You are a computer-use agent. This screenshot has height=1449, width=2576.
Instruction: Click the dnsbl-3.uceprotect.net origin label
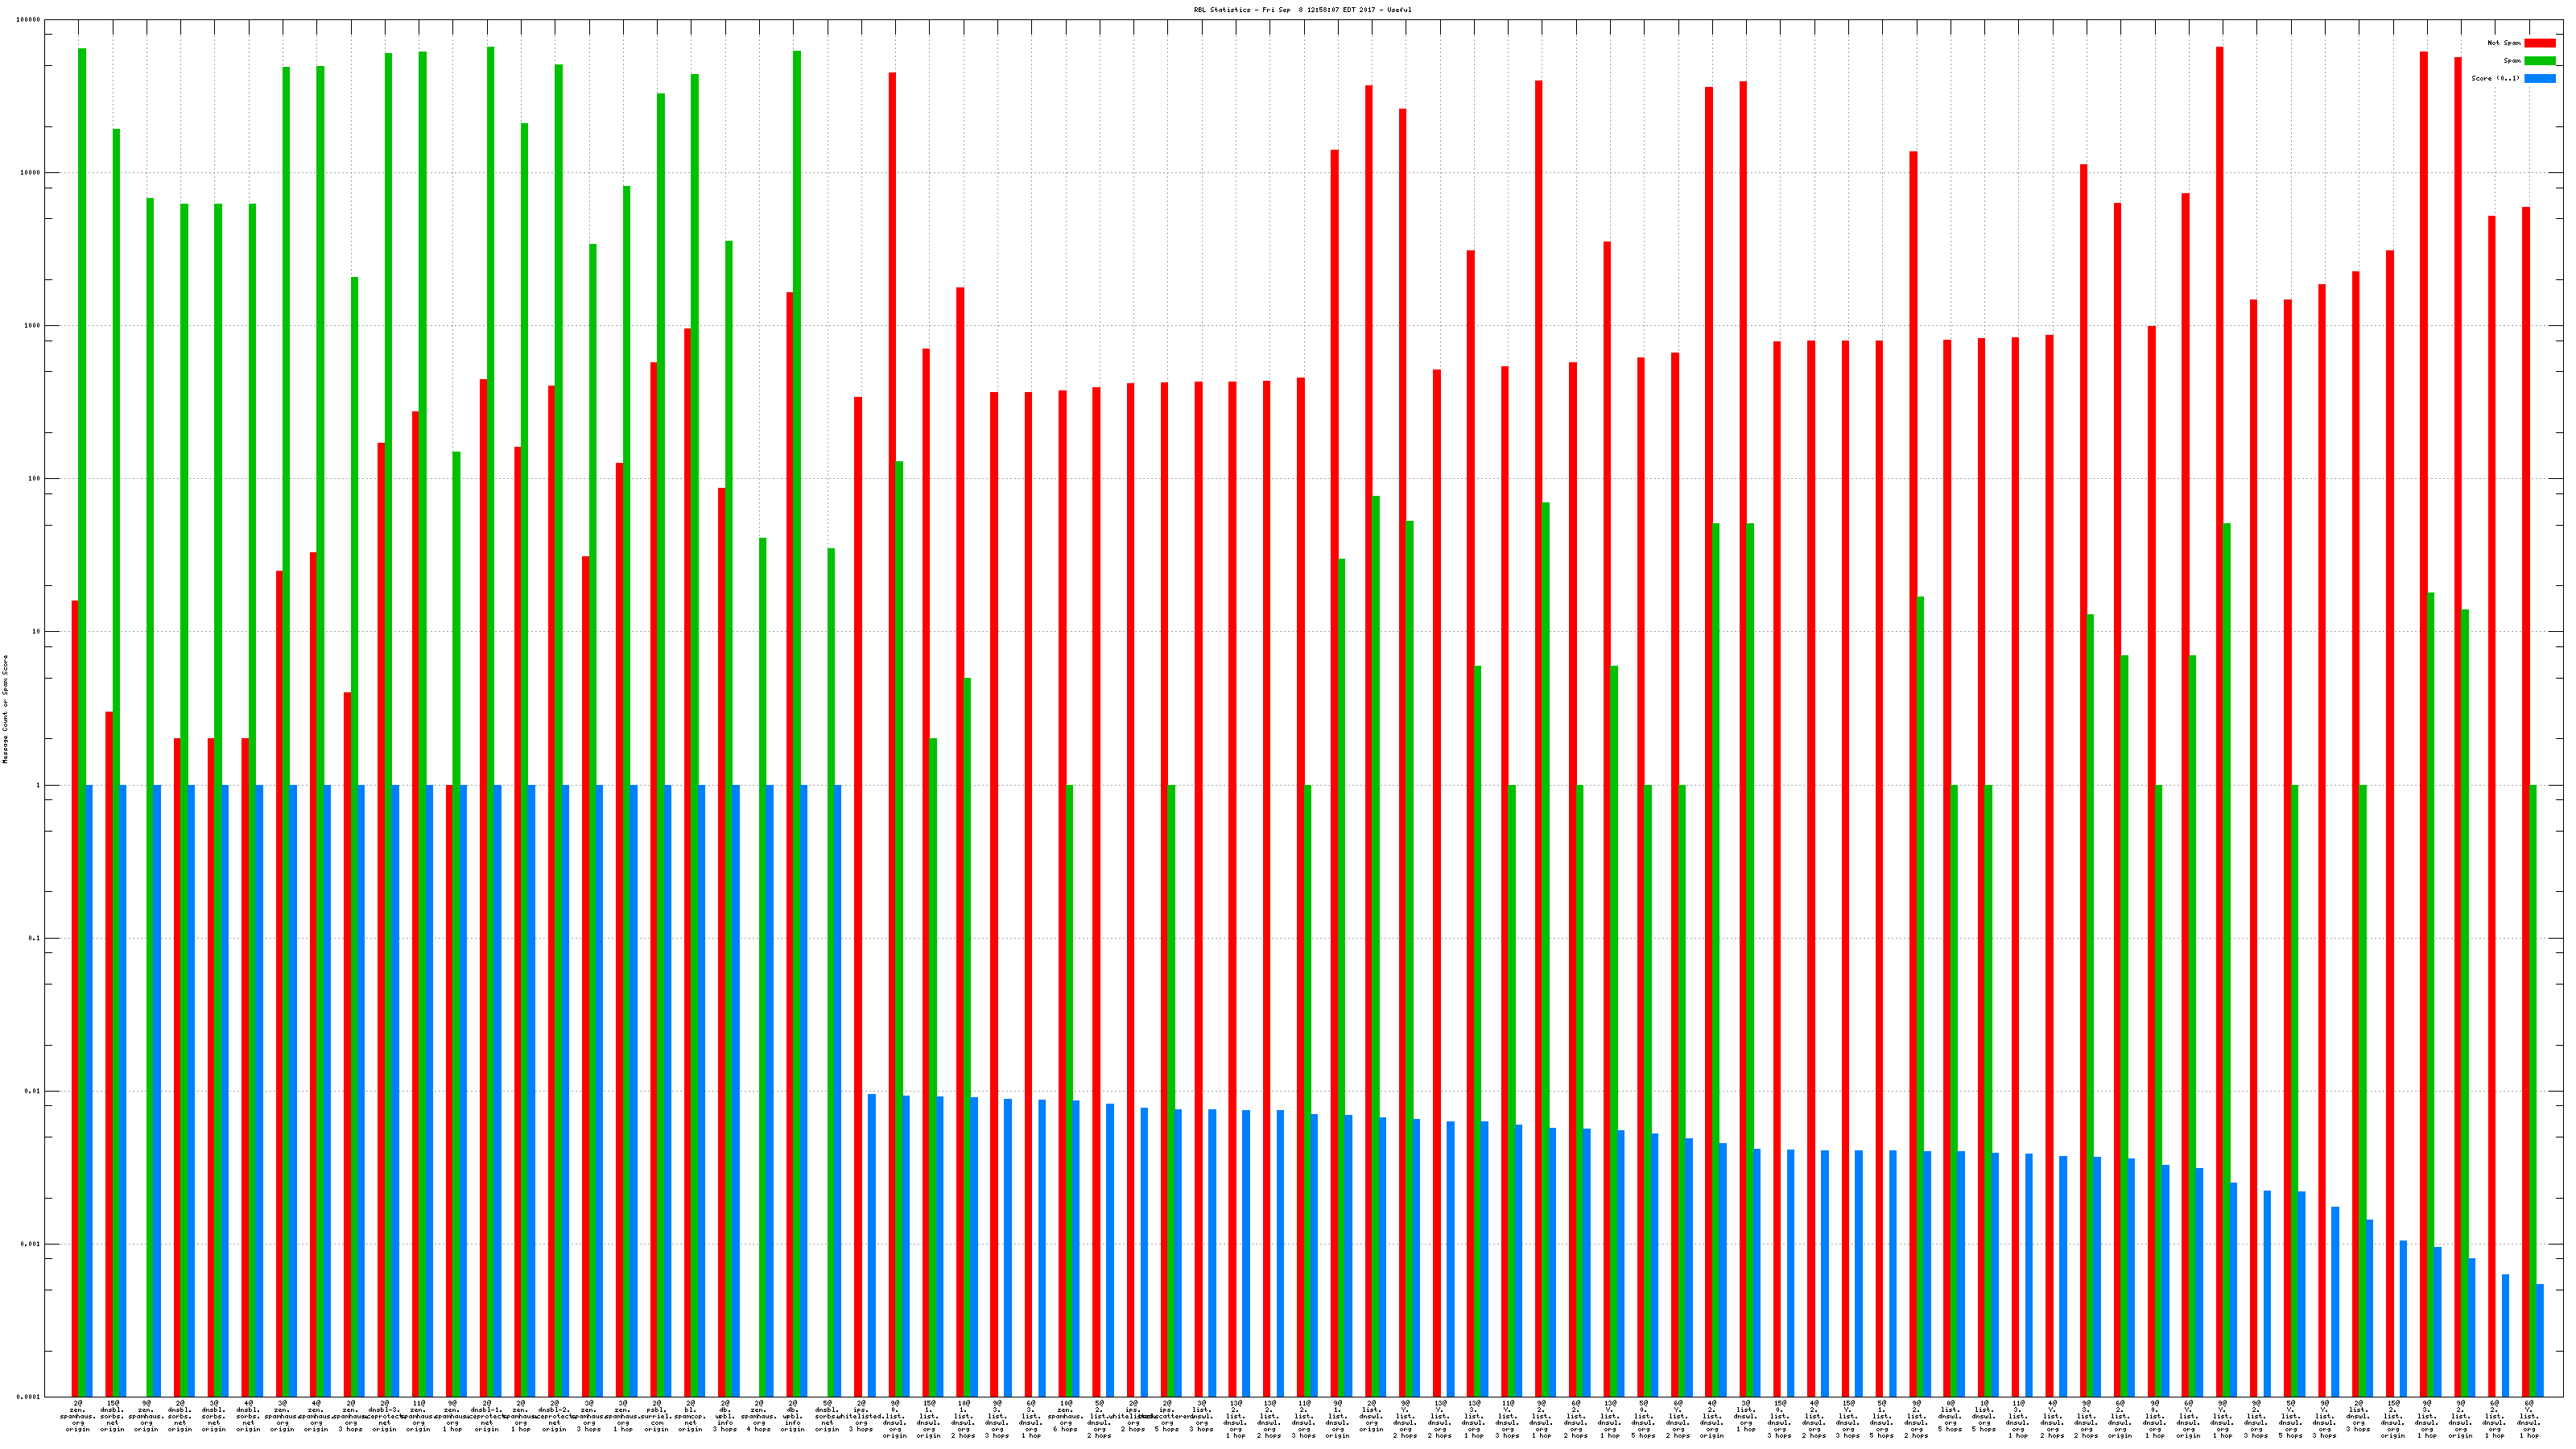click(x=385, y=1416)
